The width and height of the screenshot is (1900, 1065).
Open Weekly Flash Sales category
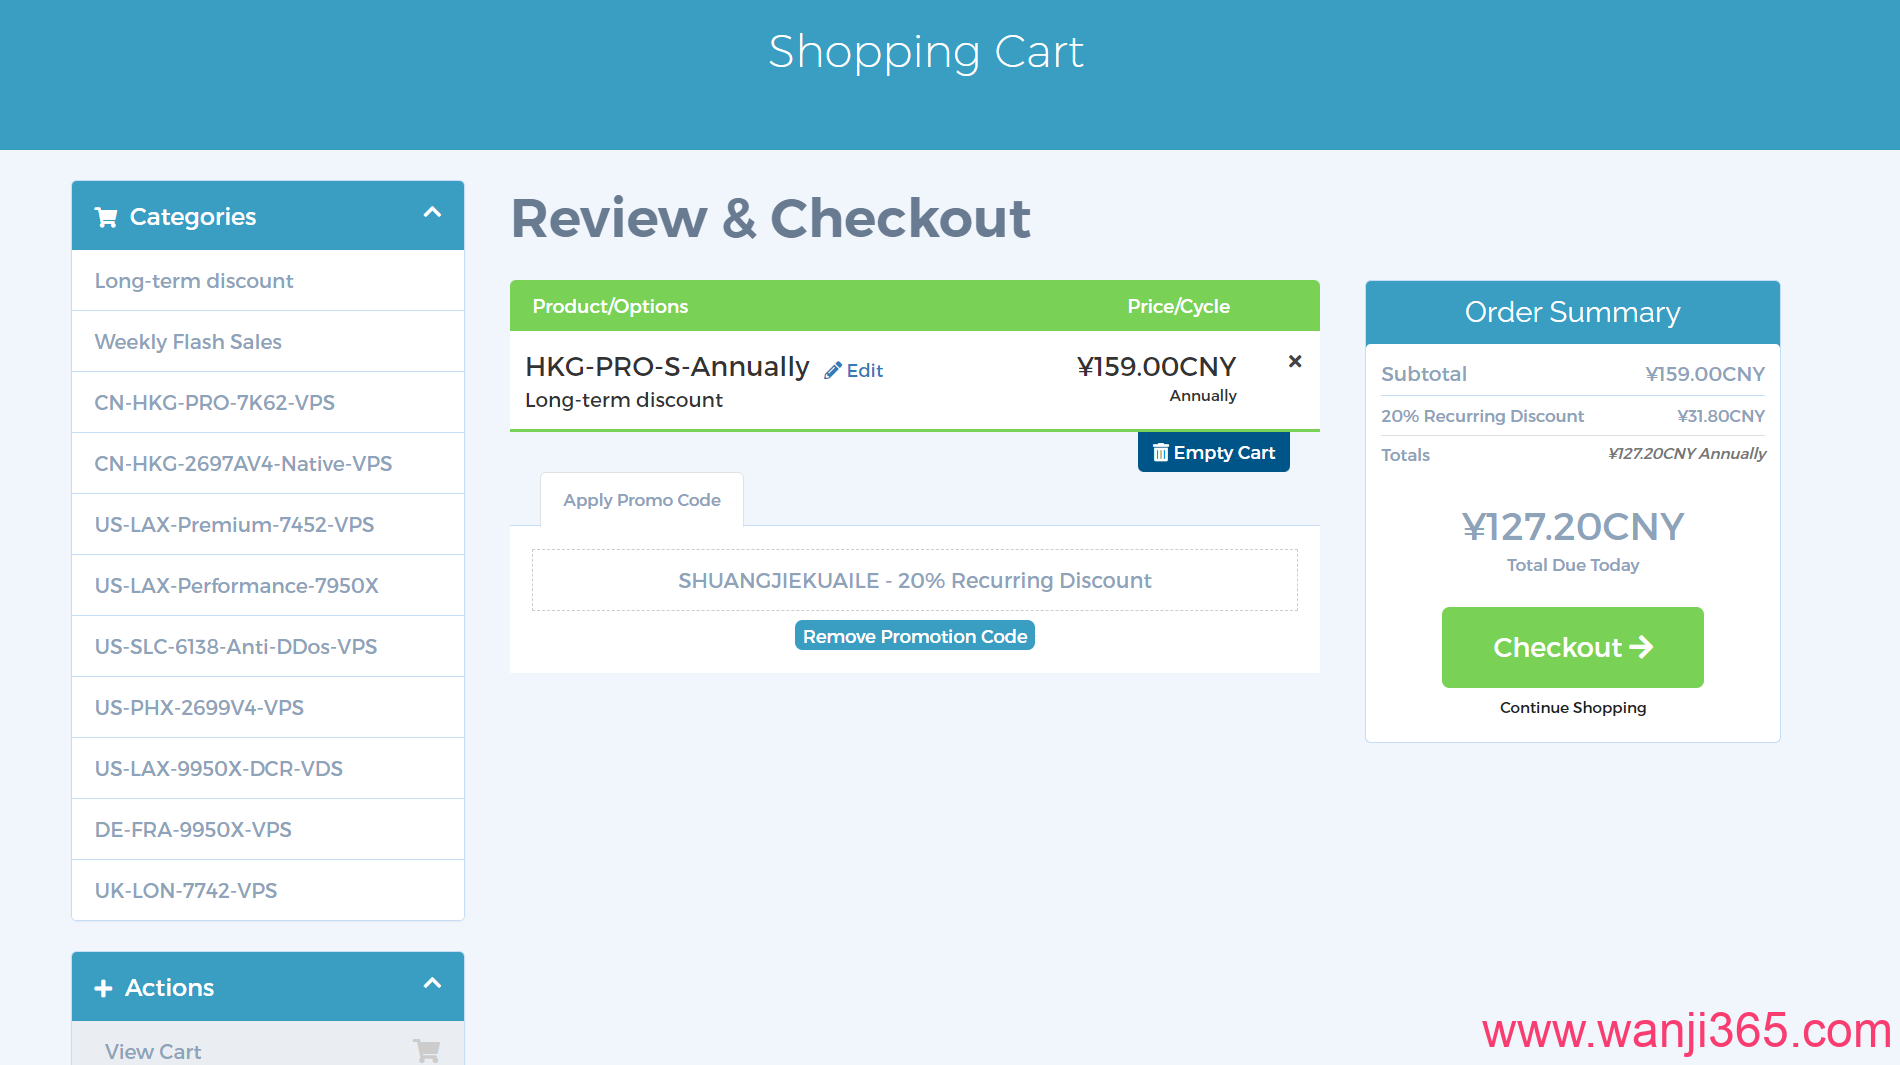(x=188, y=342)
